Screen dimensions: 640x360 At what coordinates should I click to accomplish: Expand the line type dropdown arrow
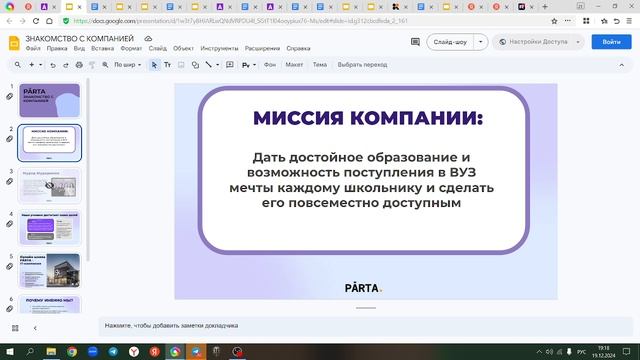(x=218, y=65)
